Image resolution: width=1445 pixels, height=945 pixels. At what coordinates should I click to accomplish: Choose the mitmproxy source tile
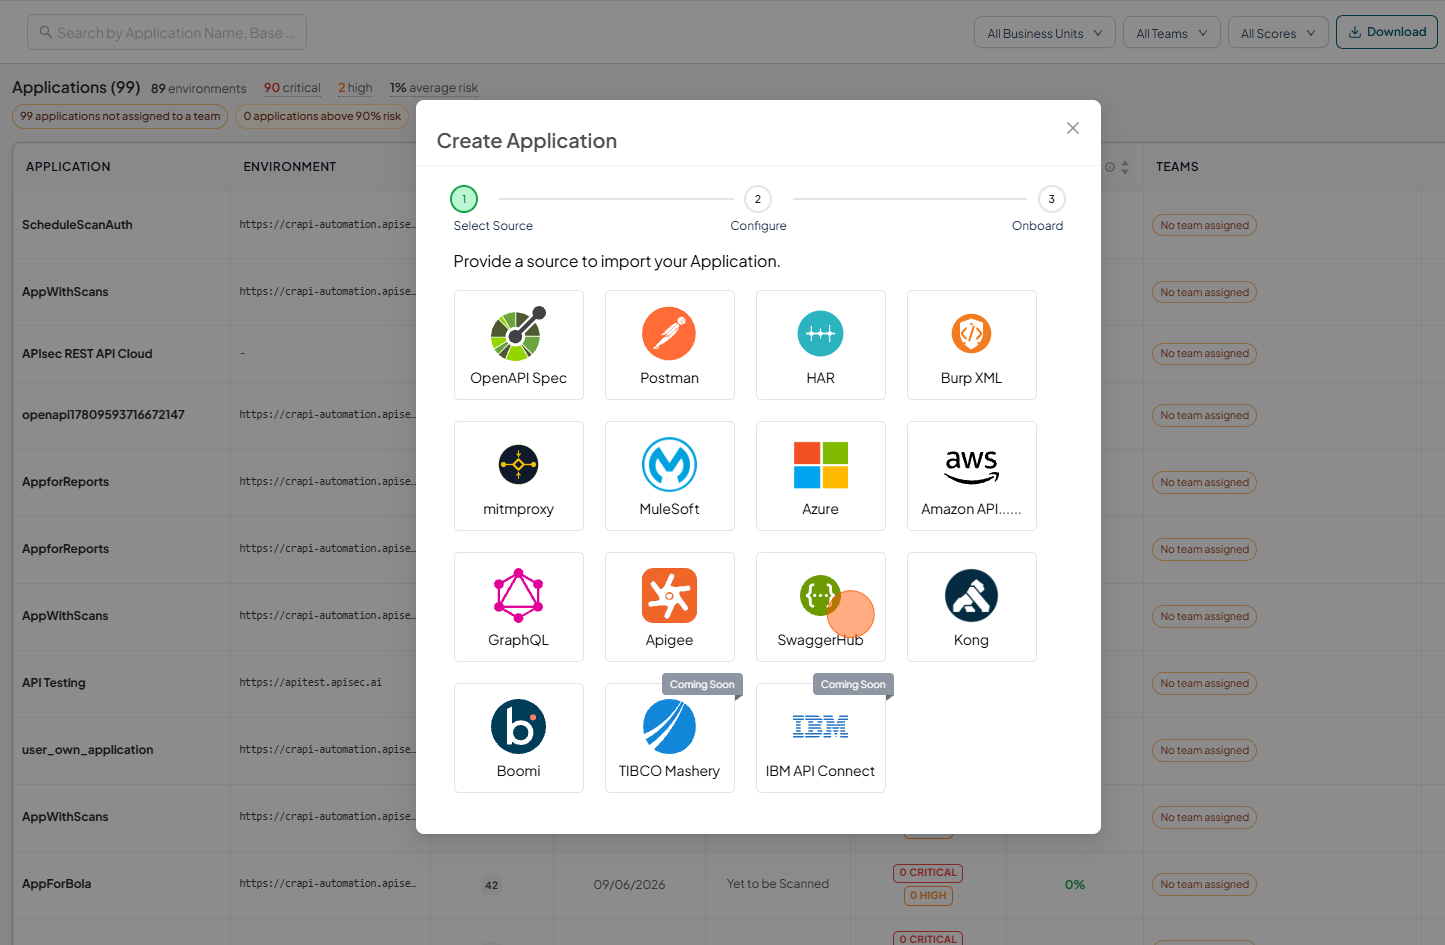[x=518, y=476]
